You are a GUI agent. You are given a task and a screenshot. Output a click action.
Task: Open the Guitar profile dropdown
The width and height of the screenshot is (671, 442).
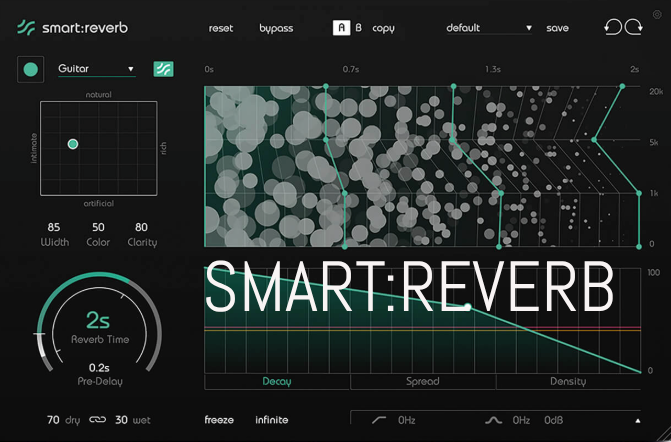click(97, 69)
